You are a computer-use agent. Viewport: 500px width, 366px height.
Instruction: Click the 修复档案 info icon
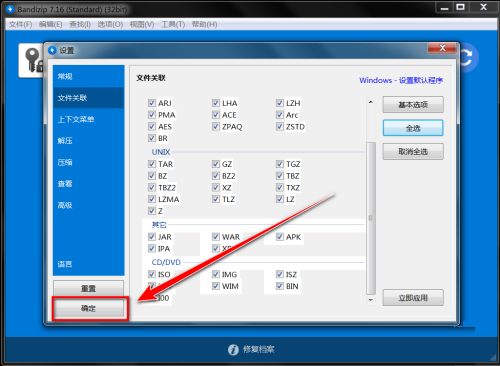pyautogui.click(x=233, y=350)
